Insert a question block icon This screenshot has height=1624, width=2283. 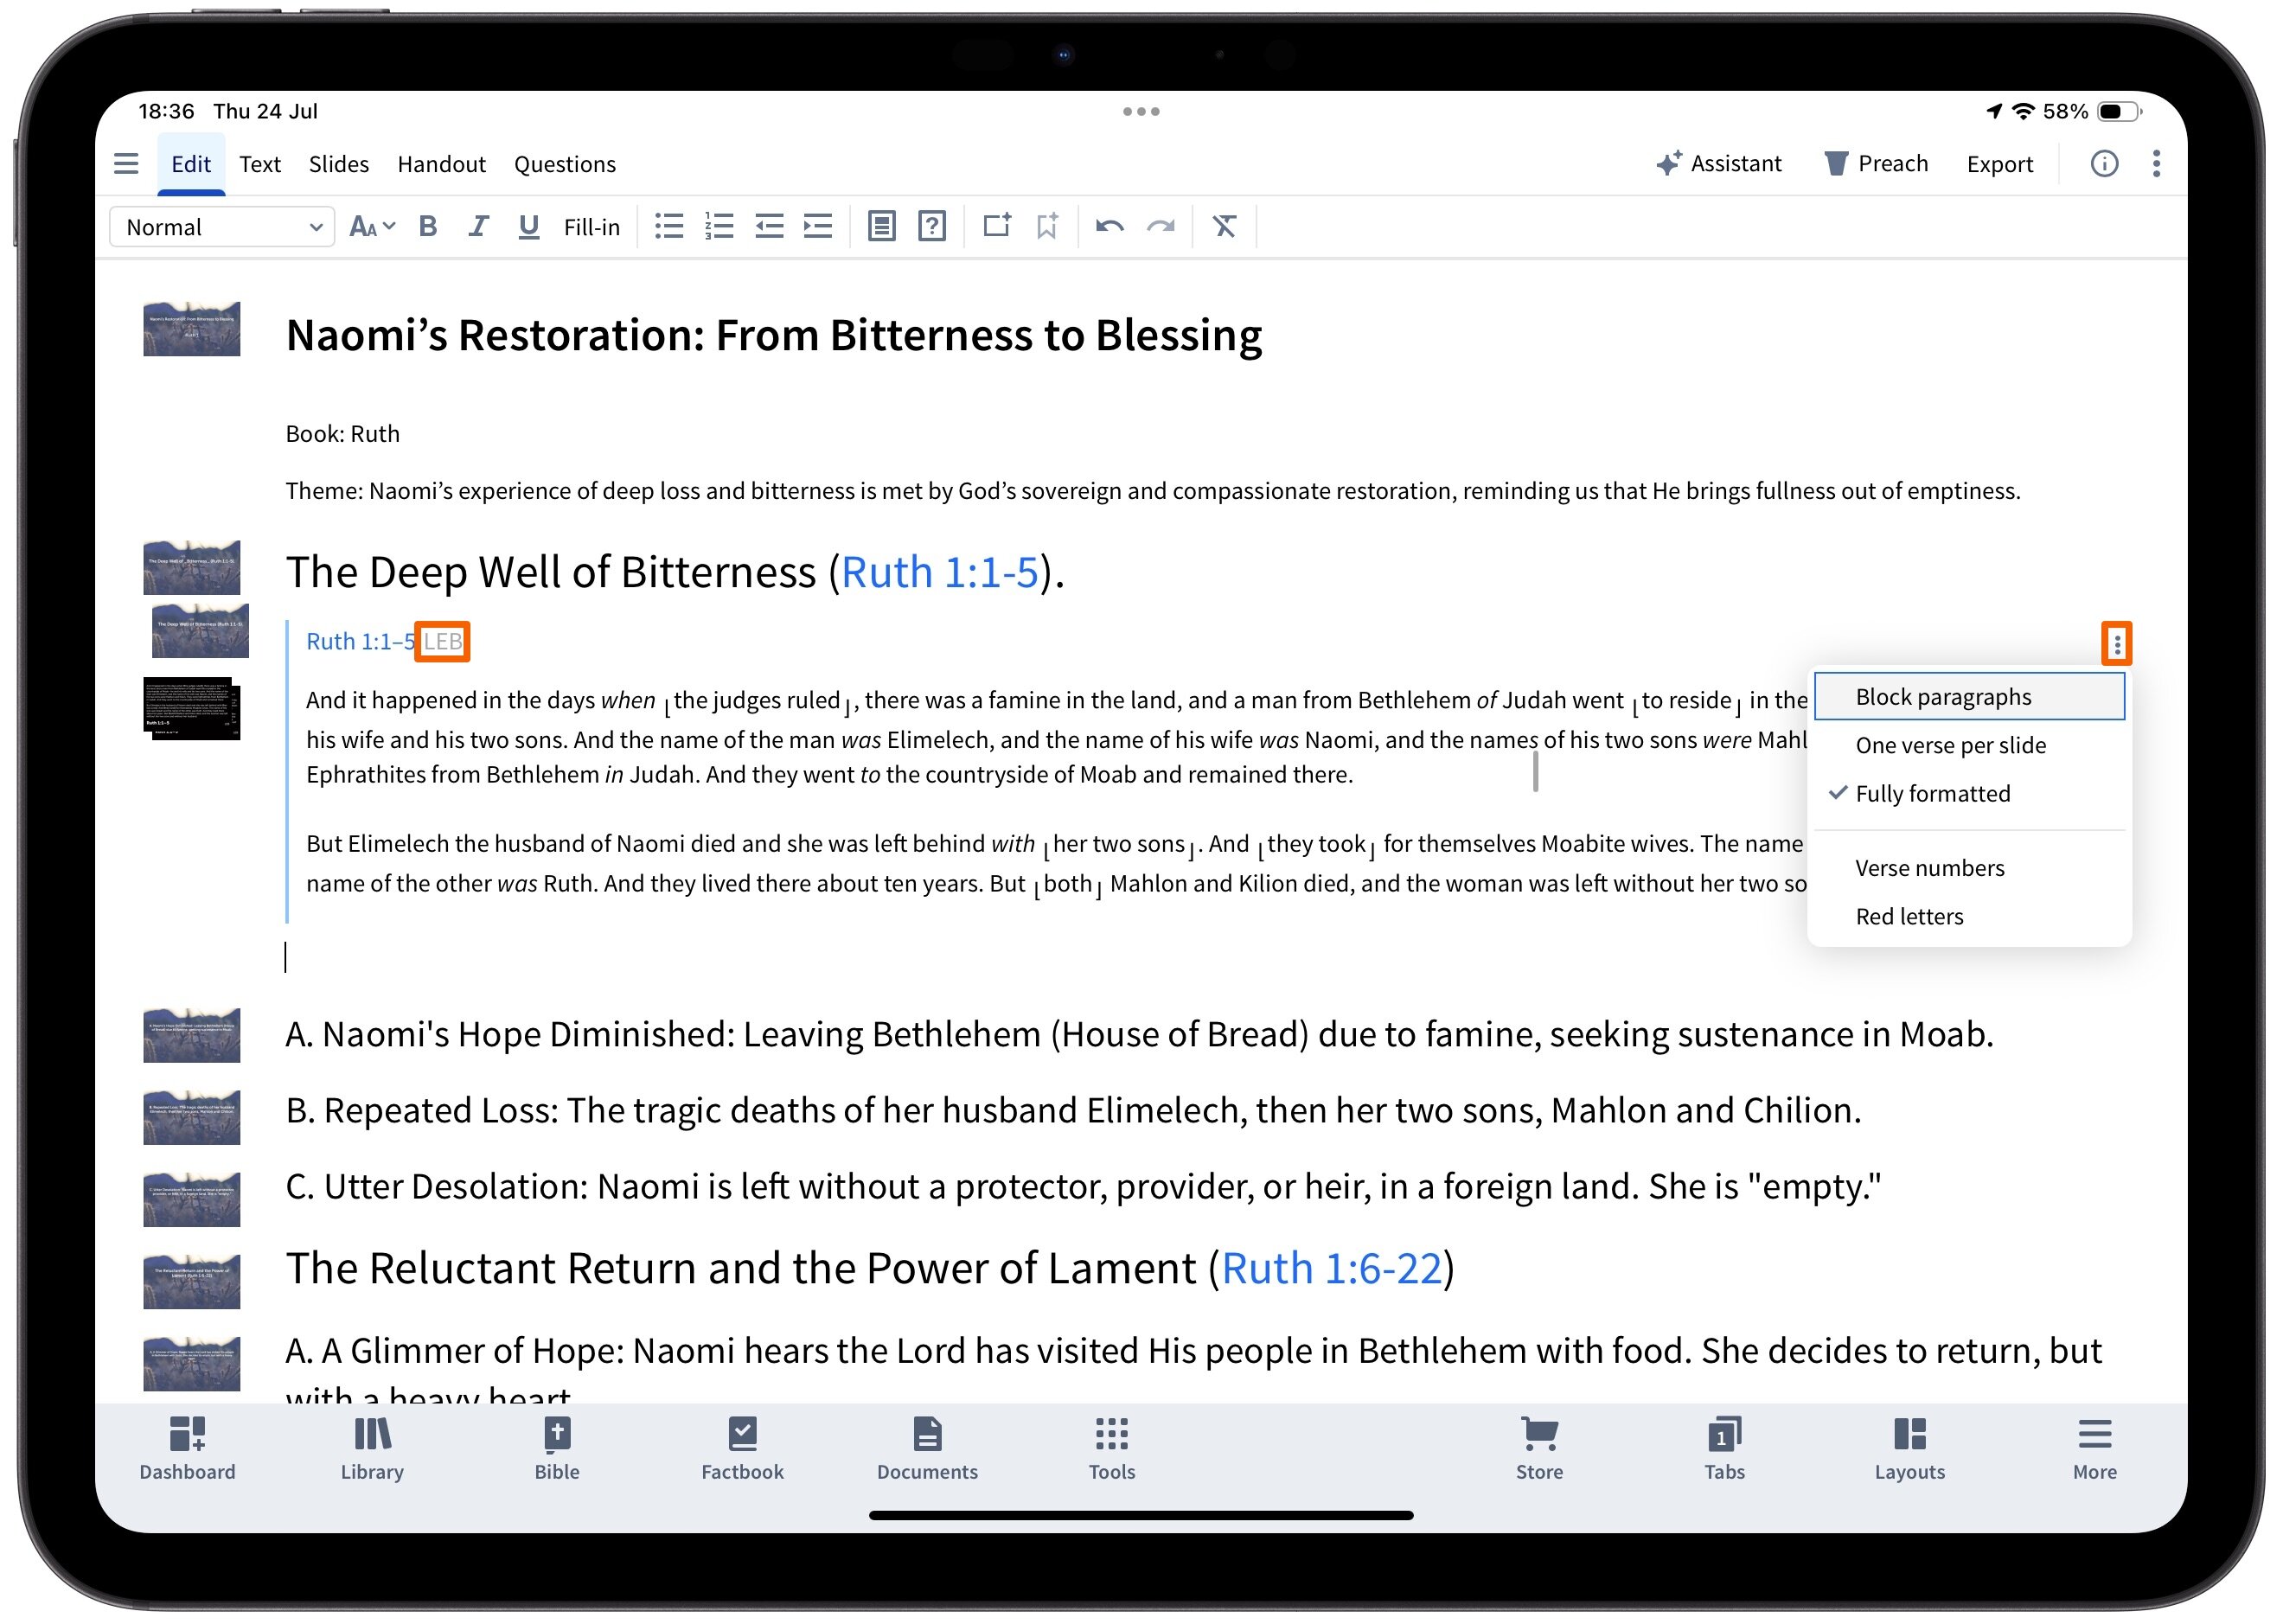pos(932,227)
